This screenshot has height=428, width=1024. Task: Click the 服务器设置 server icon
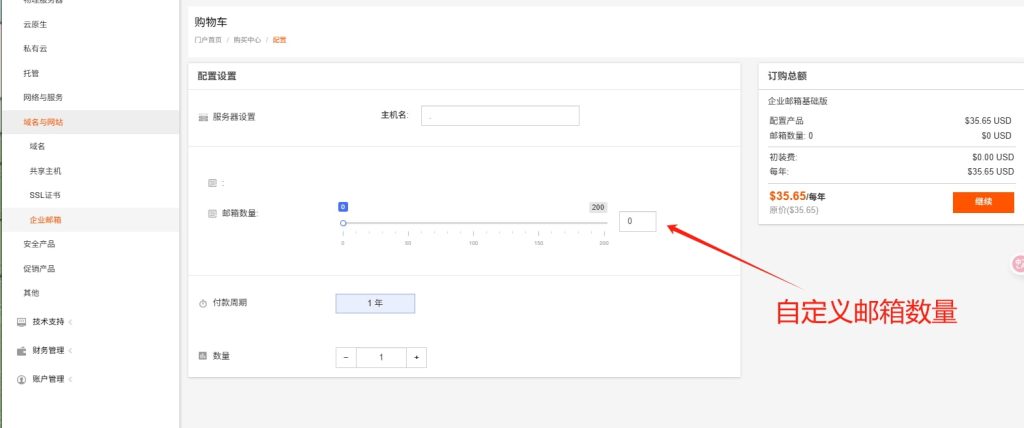[x=203, y=118]
